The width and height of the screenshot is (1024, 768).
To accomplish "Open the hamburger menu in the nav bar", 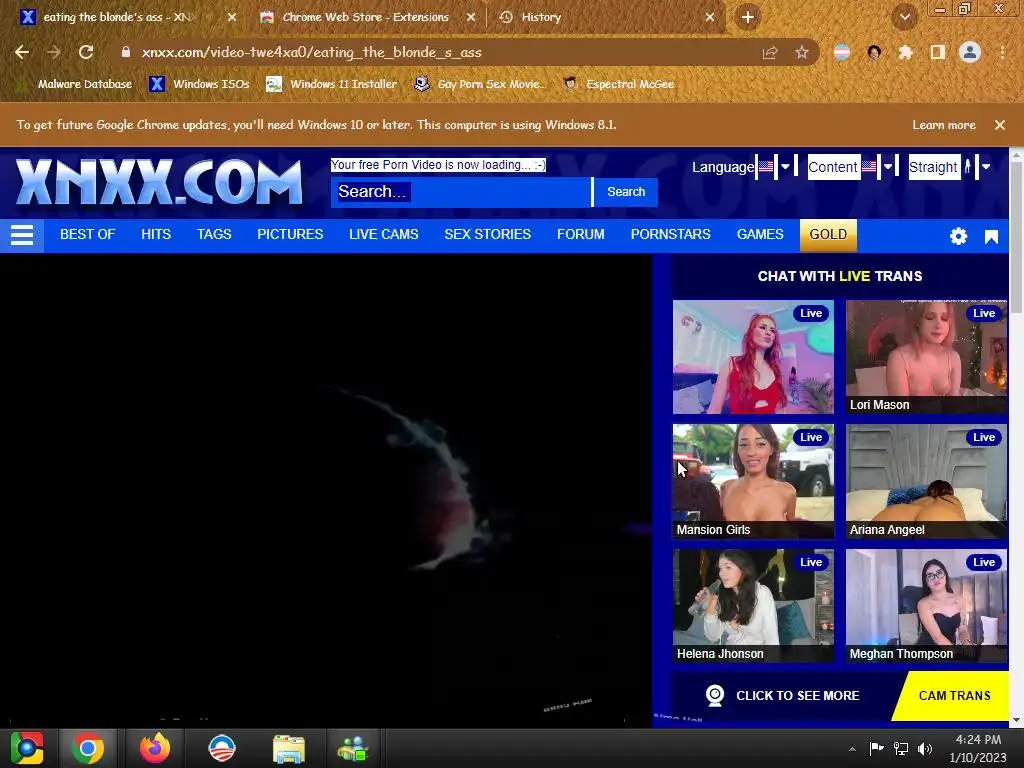I will pyautogui.click(x=22, y=235).
